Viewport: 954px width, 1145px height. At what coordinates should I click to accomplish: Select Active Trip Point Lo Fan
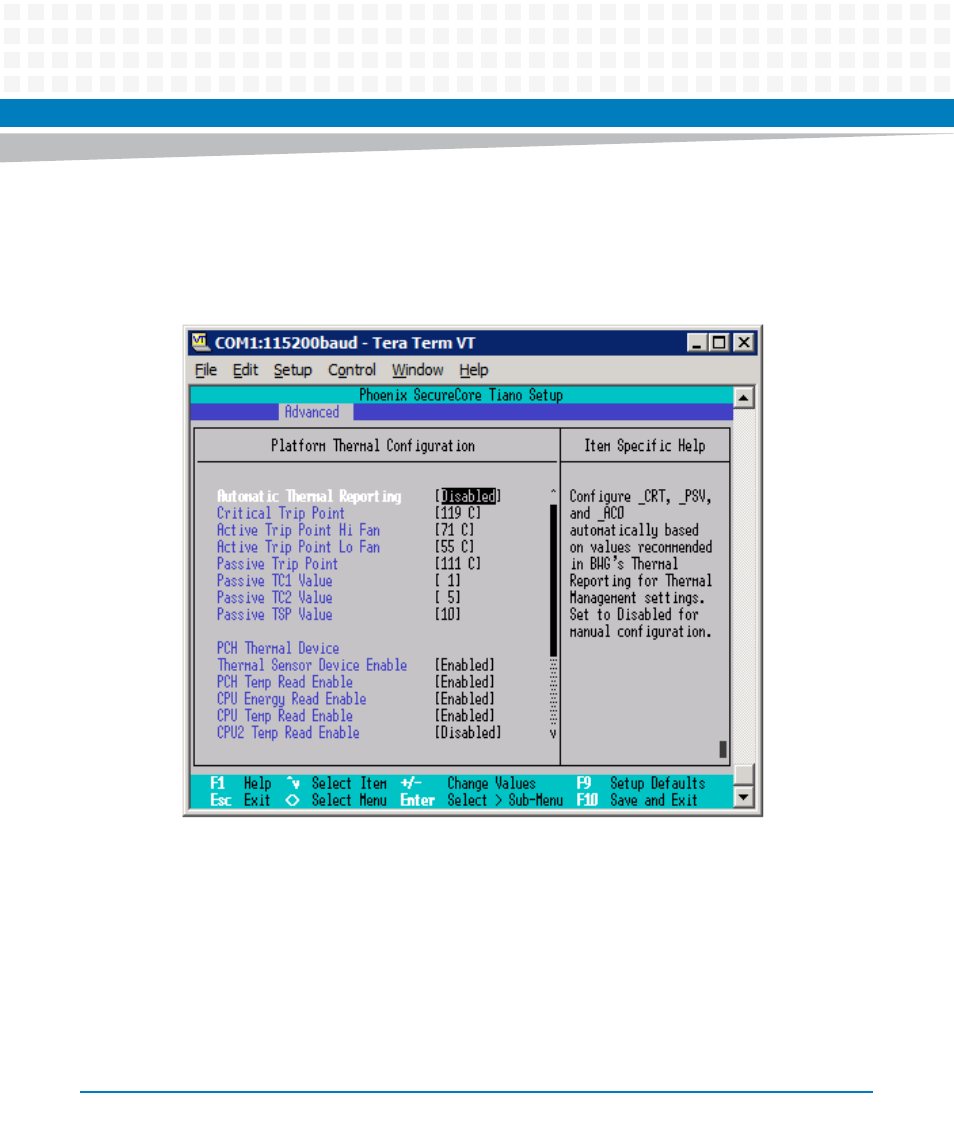click(x=298, y=547)
